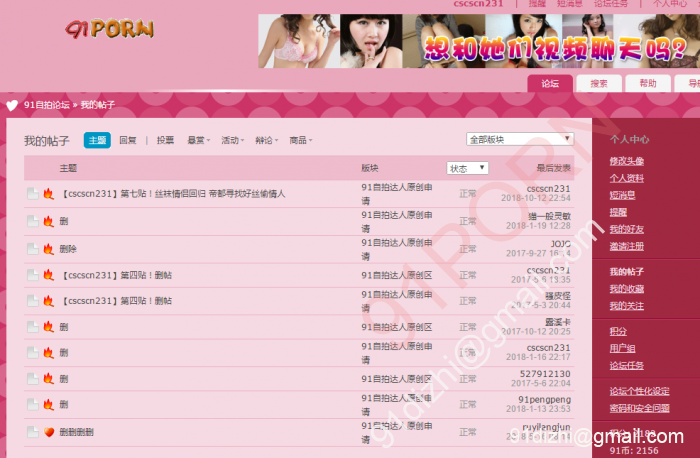Screen dimensions: 700x458
Task: Click the flame icon beside the first 第四贴 thread
Action: (47, 274)
